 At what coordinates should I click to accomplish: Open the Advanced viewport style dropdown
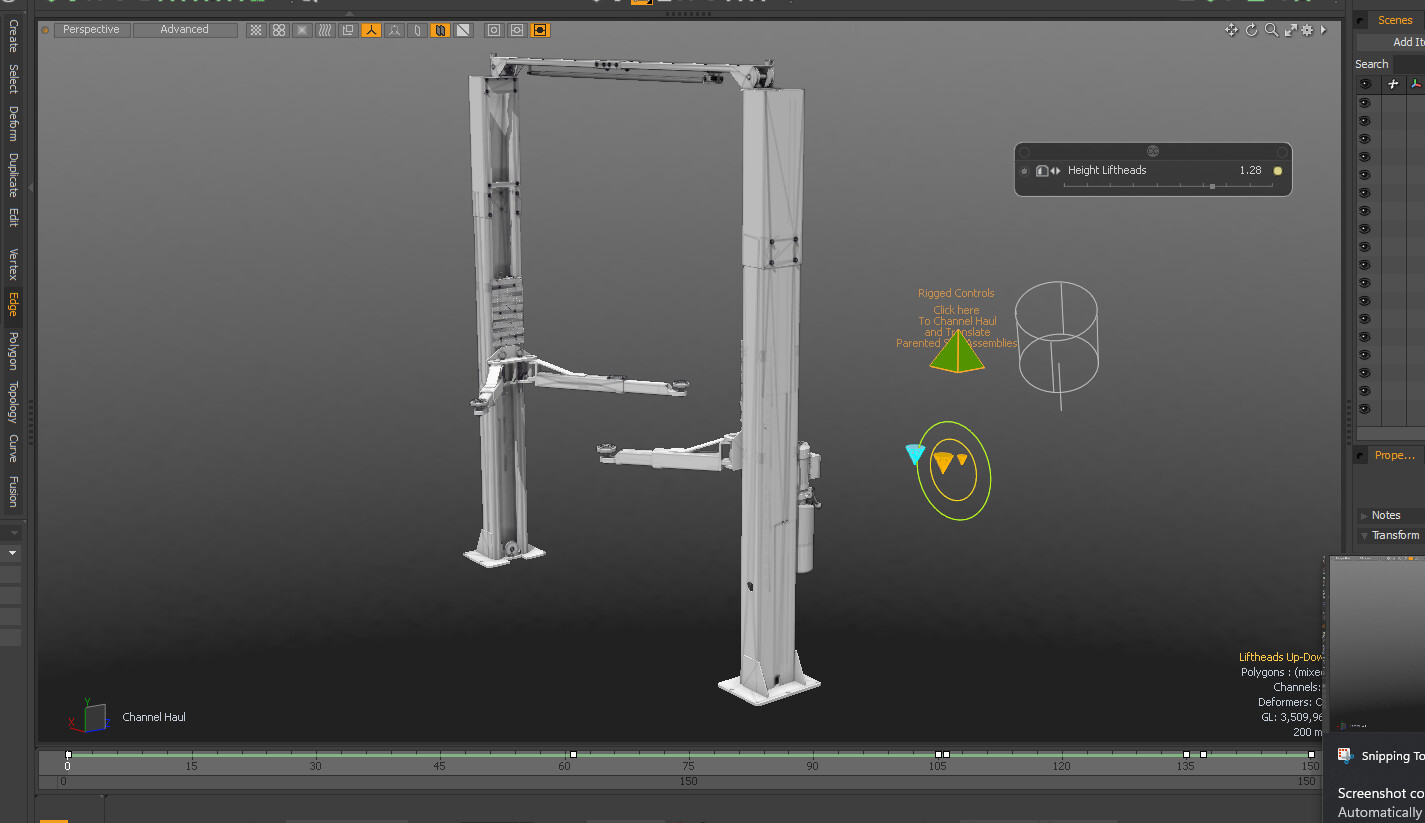point(185,30)
